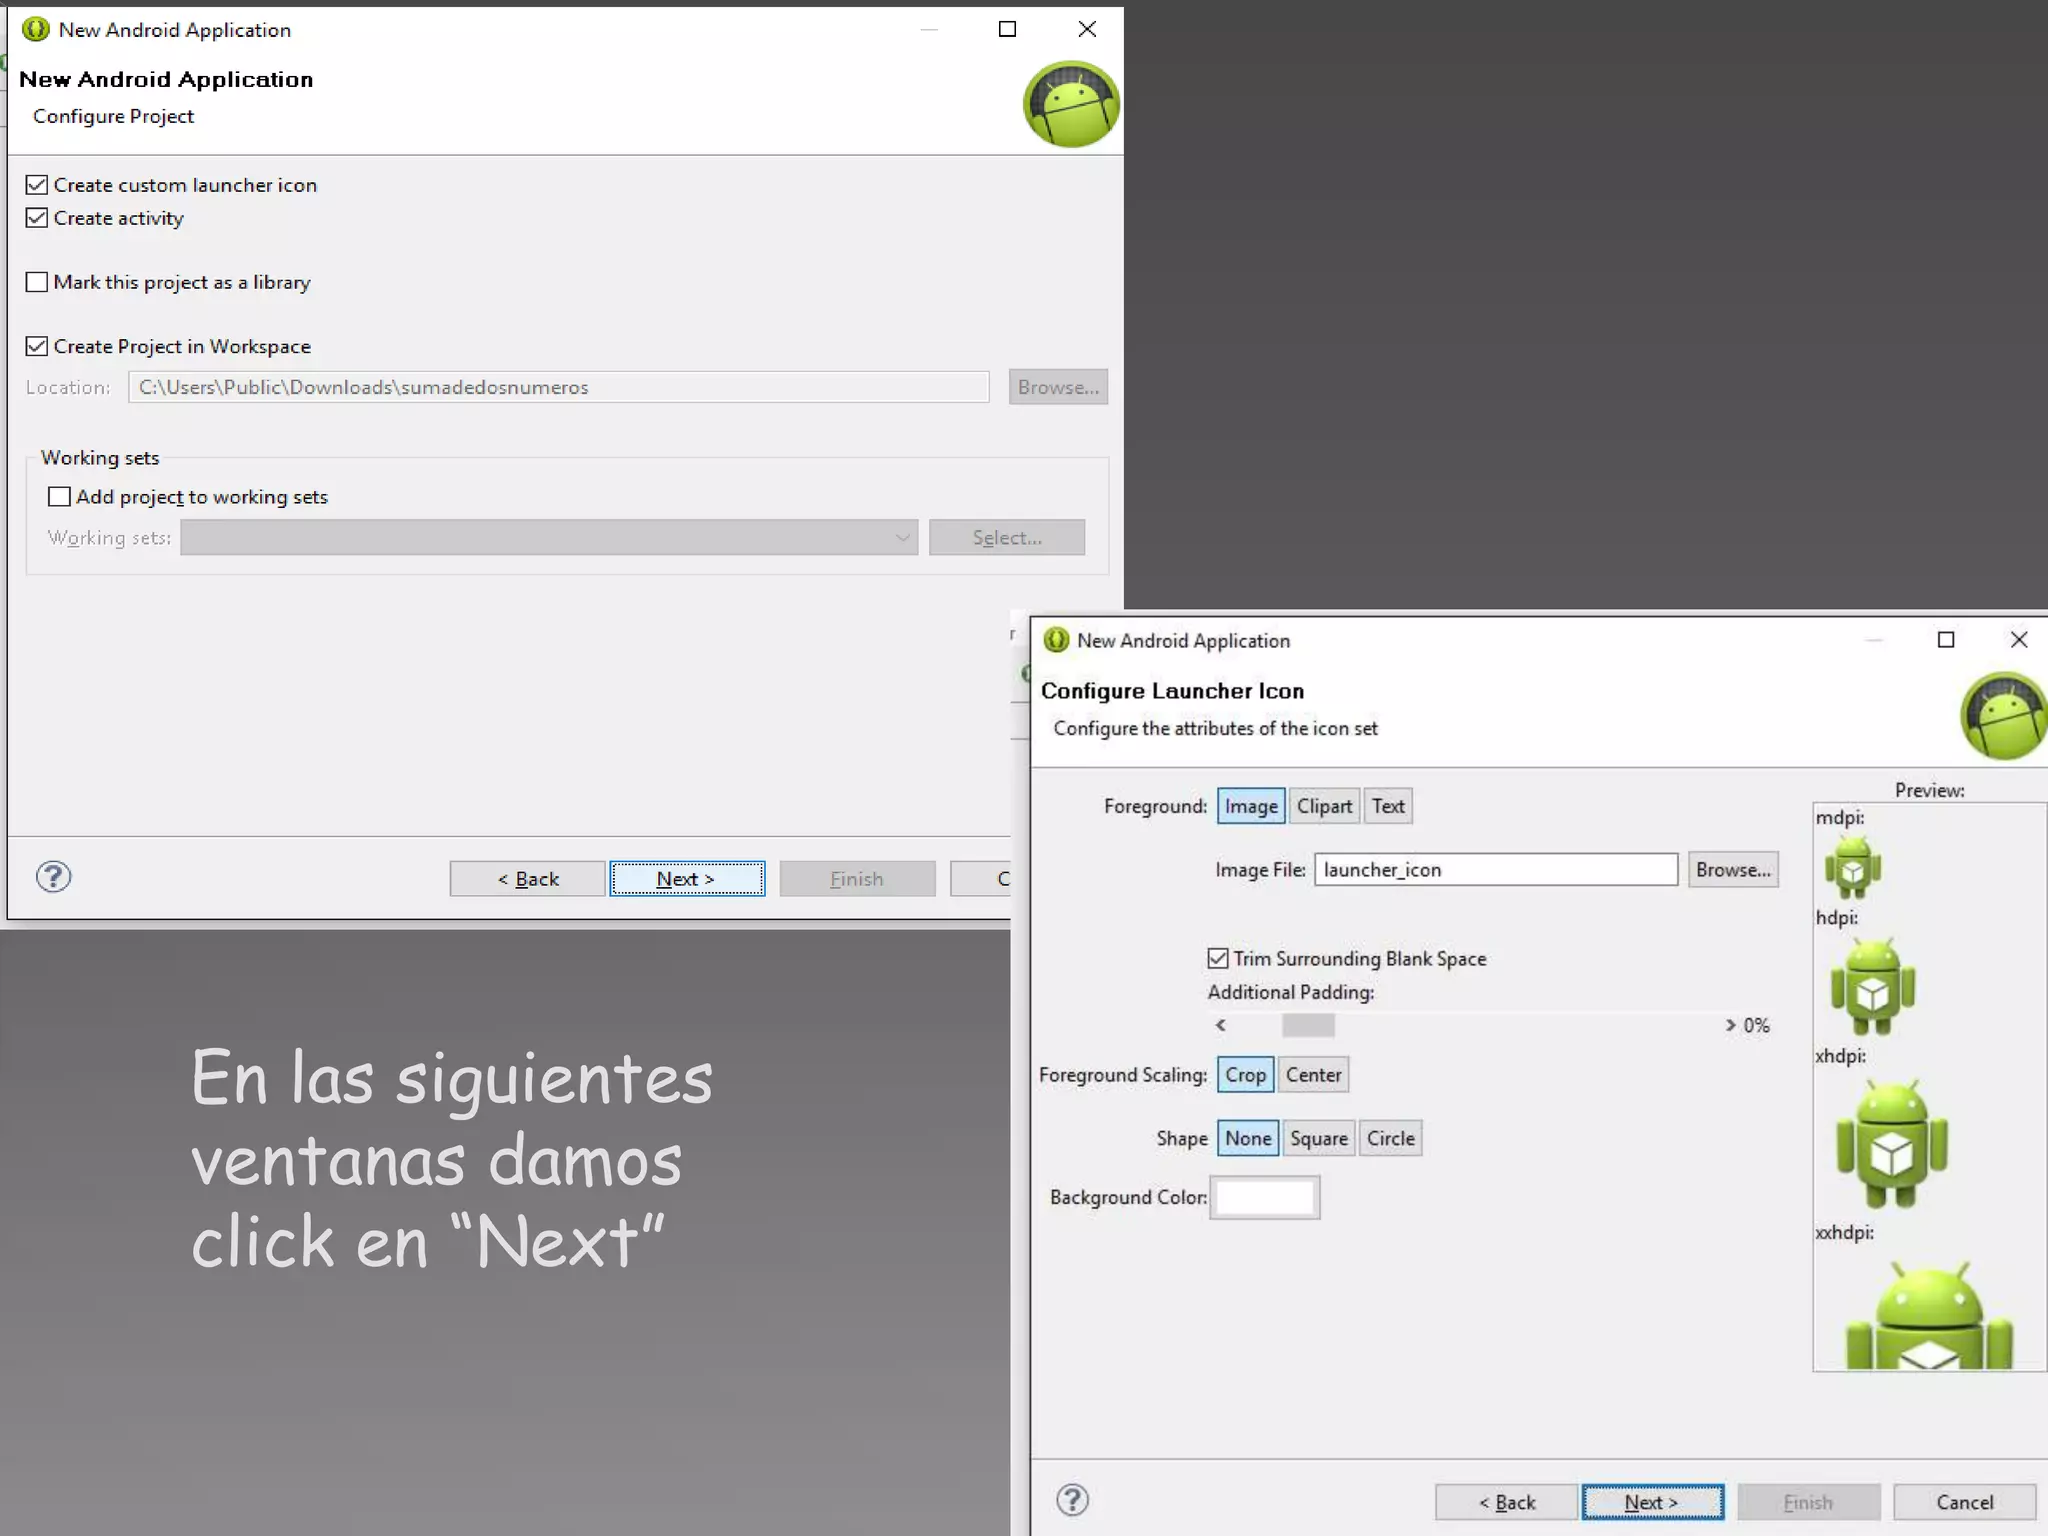The image size is (2048, 1536).
Task: Click the project Location text field
Action: click(559, 387)
